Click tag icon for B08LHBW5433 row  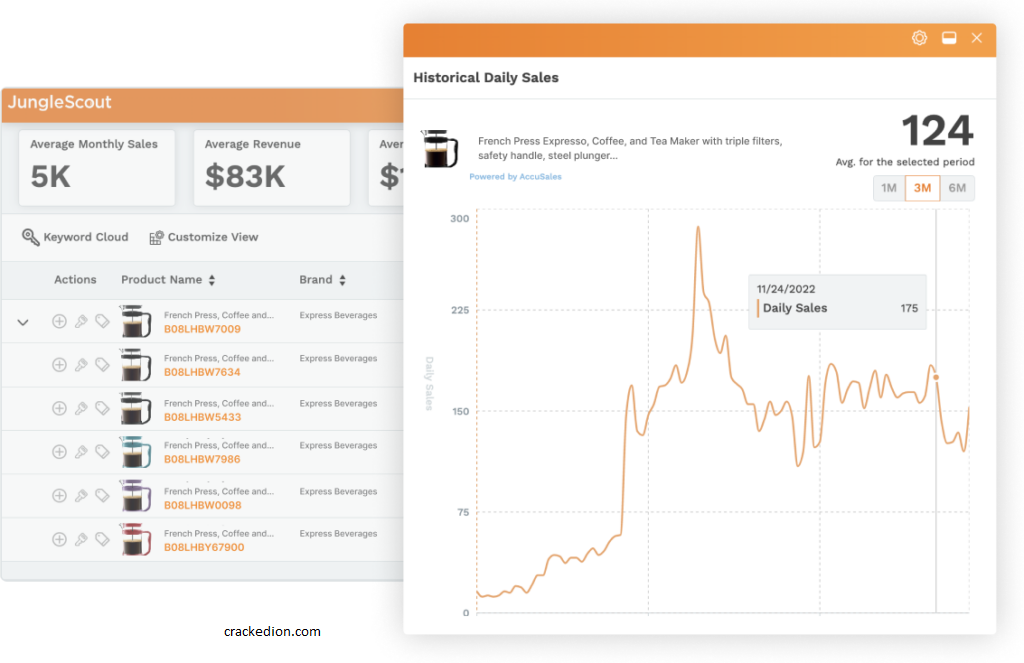(103, 408)
